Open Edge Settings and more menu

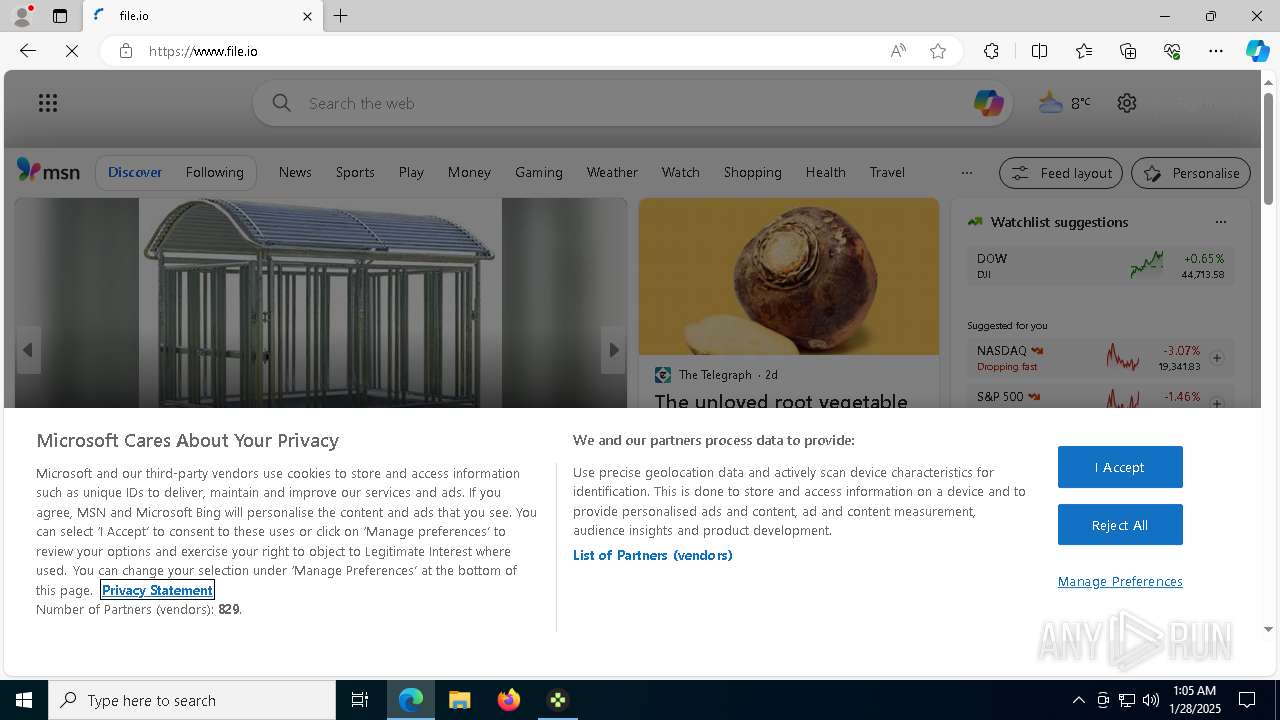(1216, 51)
